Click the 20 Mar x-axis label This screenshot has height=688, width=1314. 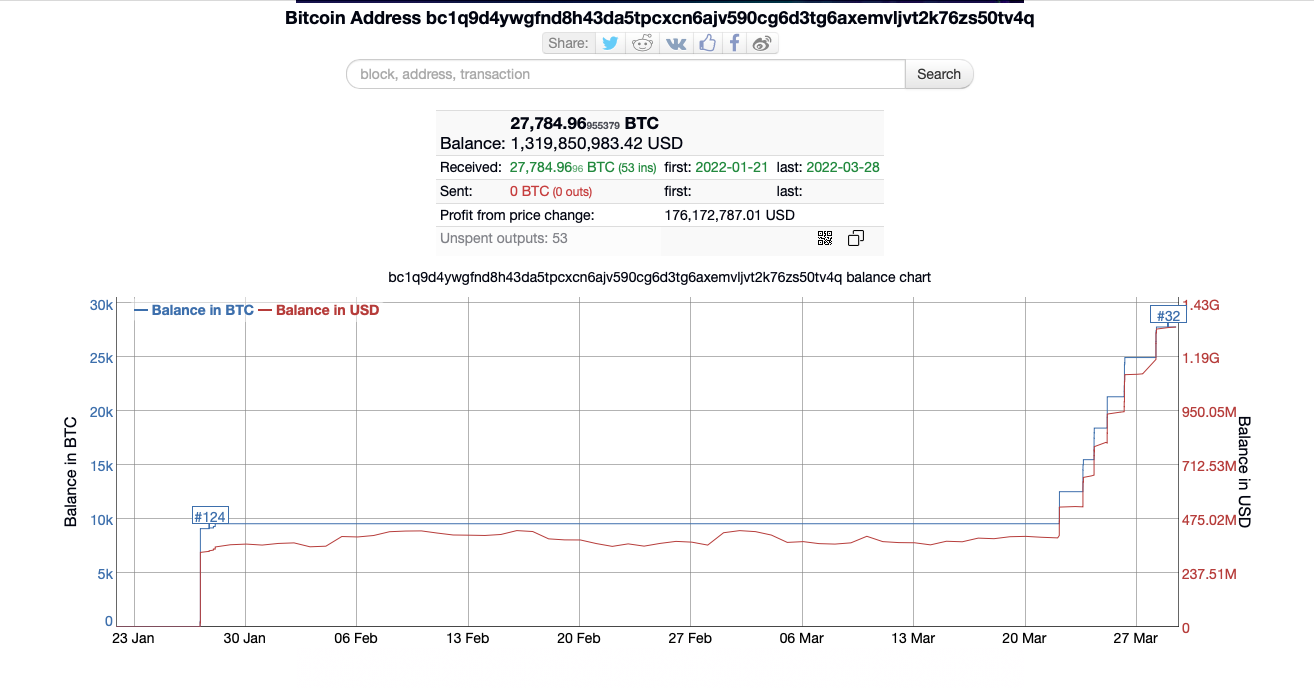[1026, 638]
